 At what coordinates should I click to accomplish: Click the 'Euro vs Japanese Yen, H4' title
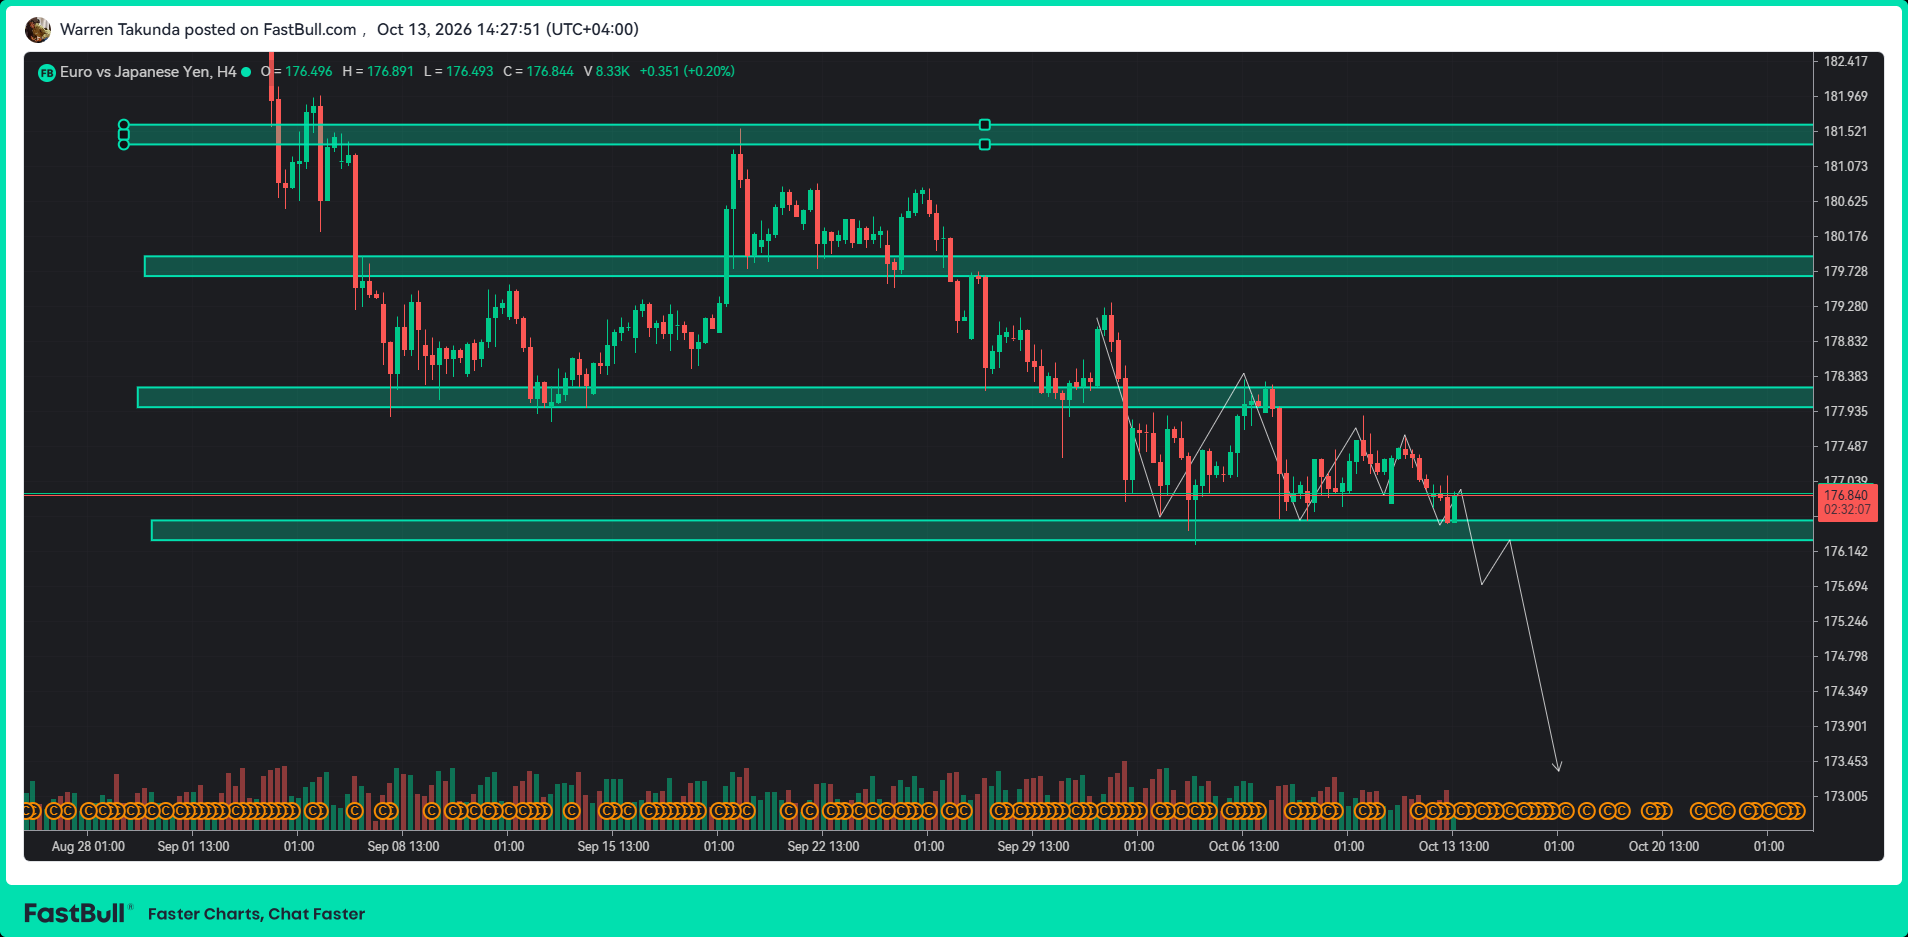(x=148, y=72)
